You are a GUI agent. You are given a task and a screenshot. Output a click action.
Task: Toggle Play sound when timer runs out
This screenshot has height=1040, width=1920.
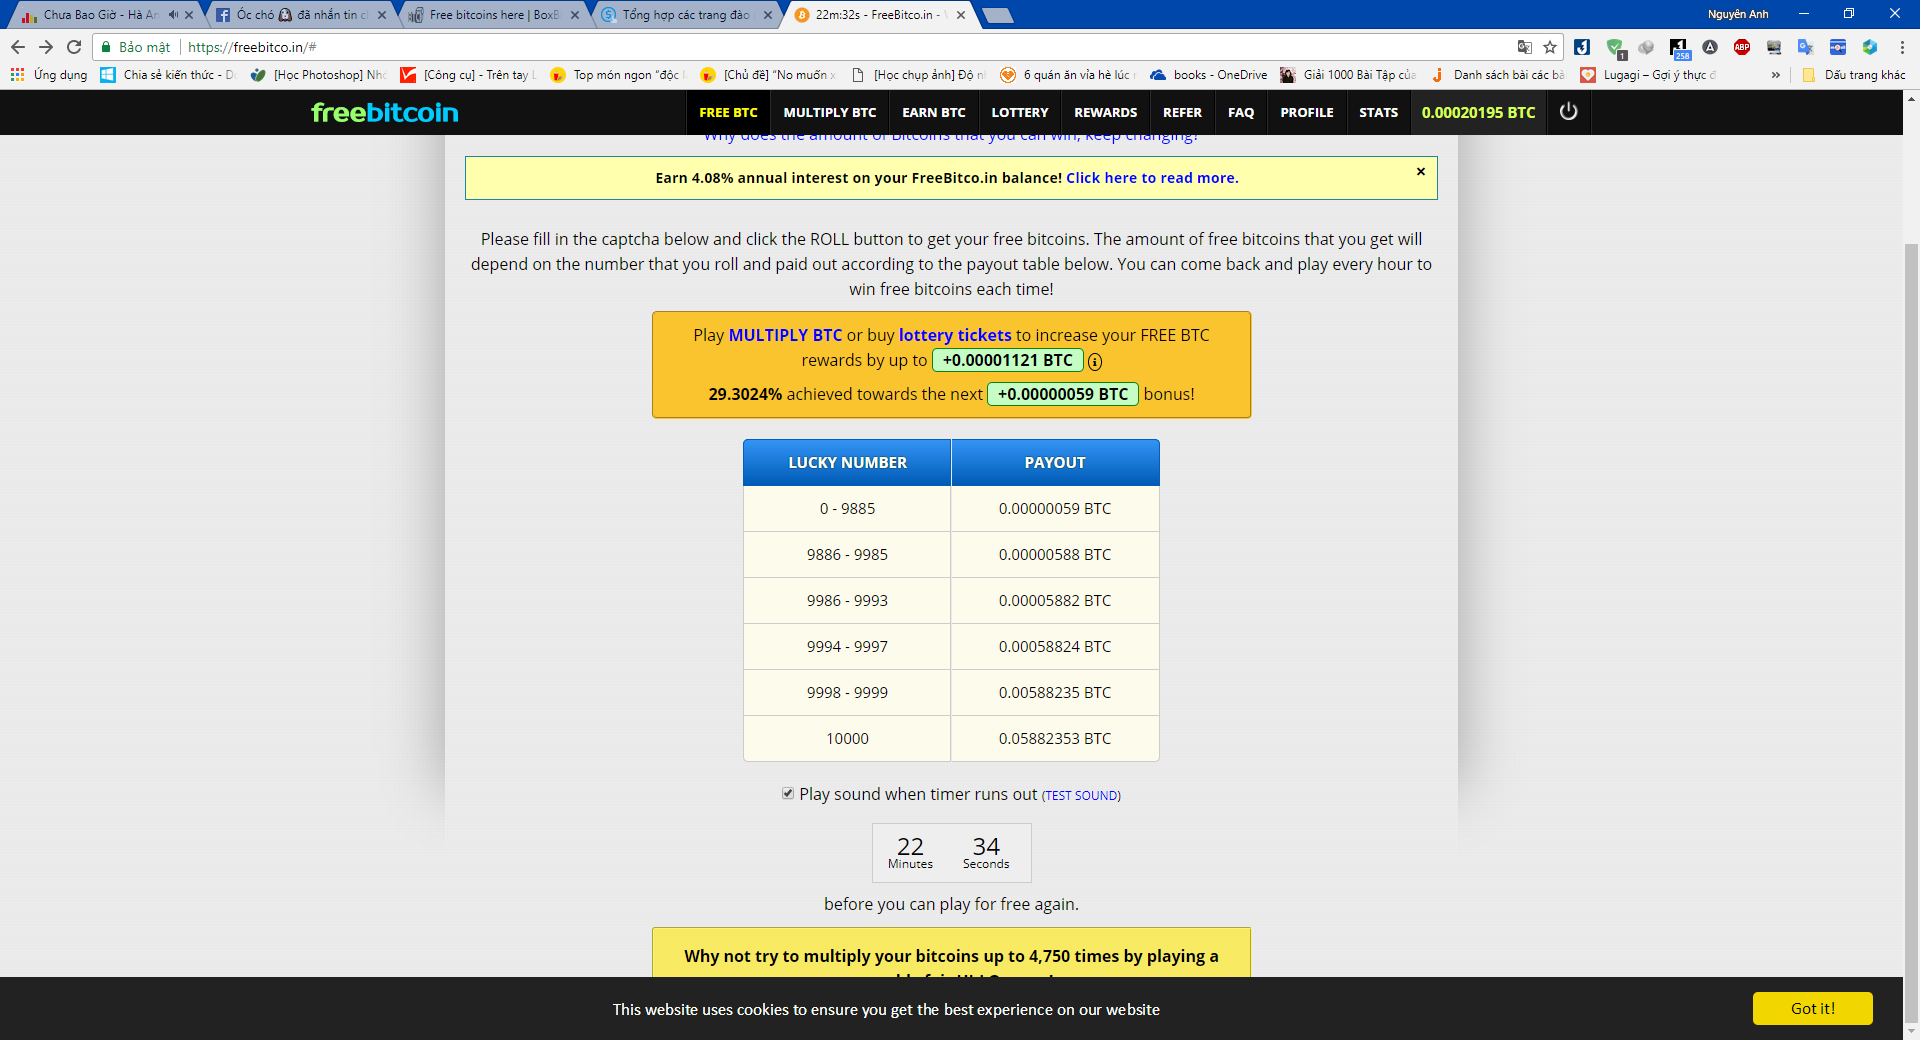click(788, 793)
